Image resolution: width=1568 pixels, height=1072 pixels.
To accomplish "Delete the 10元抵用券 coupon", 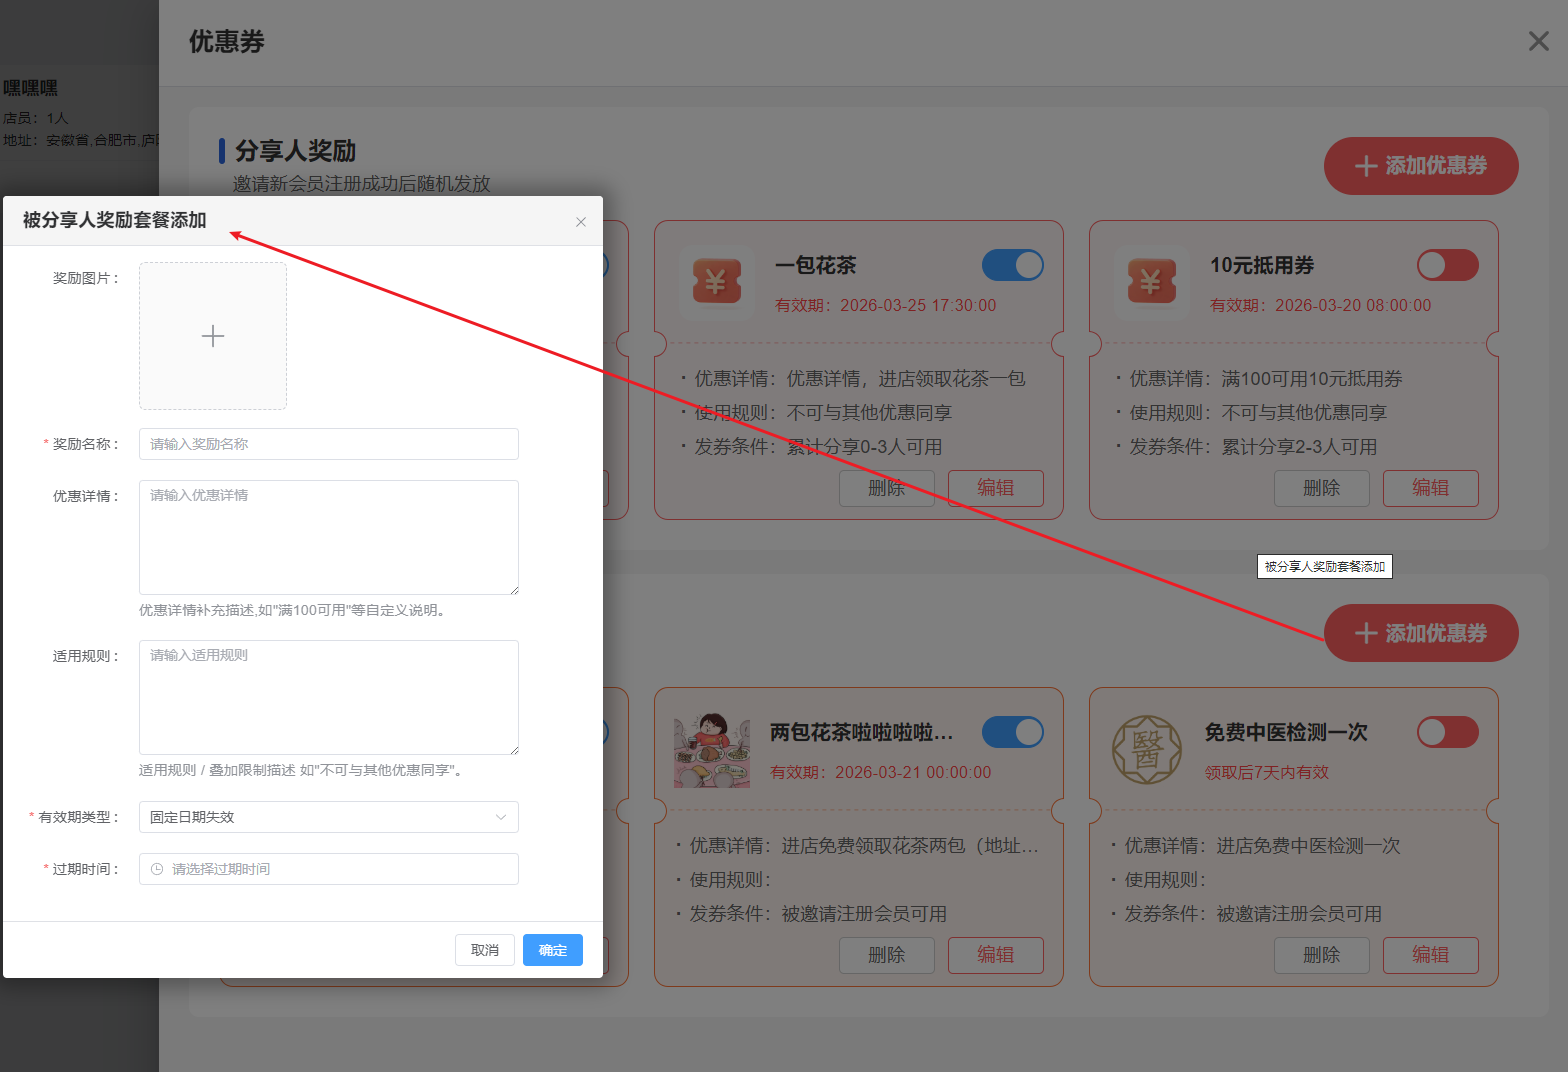I will coord(1322,488).
